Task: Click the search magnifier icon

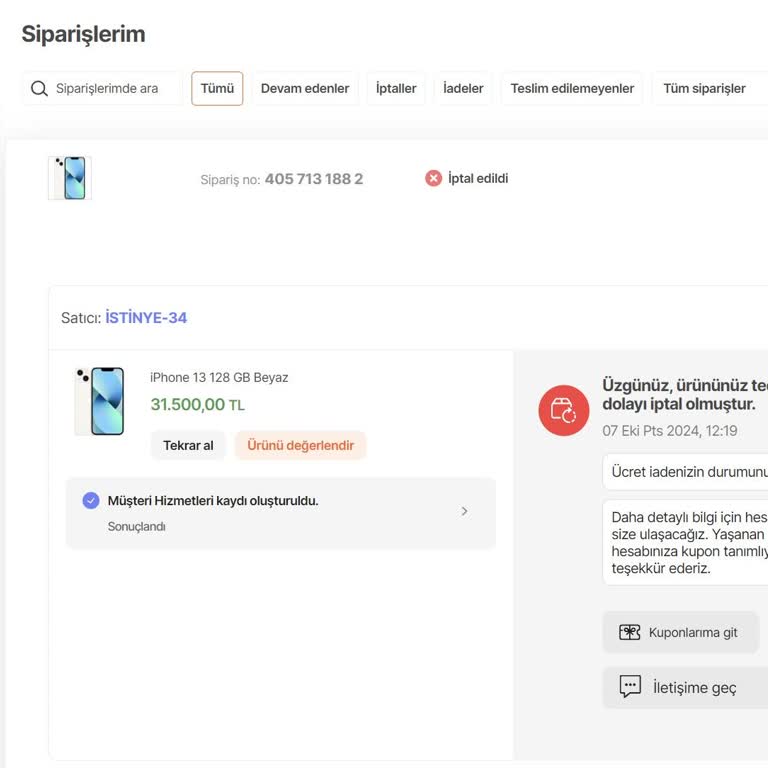Action: pos(39,89)
